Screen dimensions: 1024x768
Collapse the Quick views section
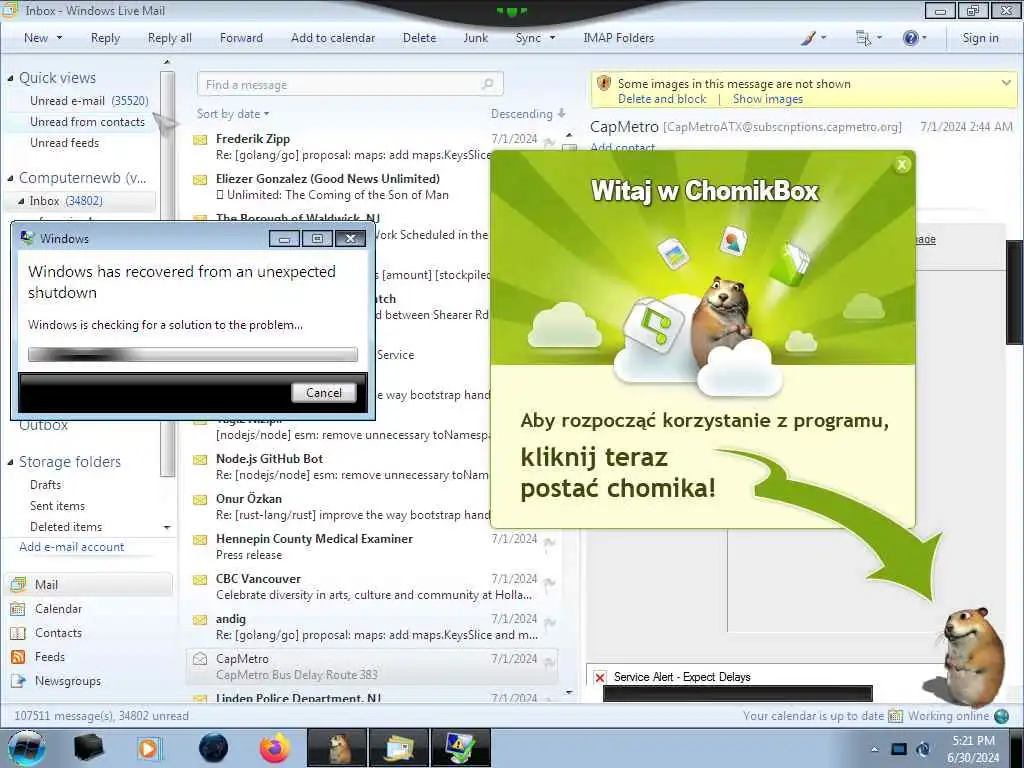(x=10, y=78)
